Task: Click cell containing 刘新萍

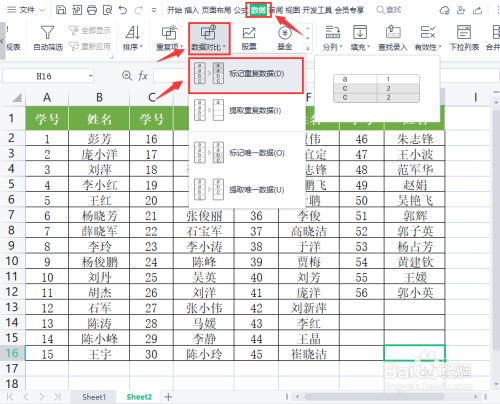Action: 309,308
